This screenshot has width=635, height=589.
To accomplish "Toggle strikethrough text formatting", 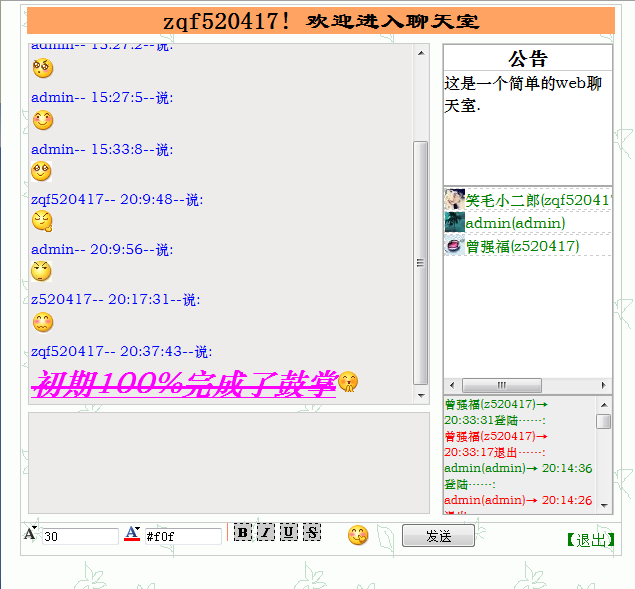I will point(312,532).
